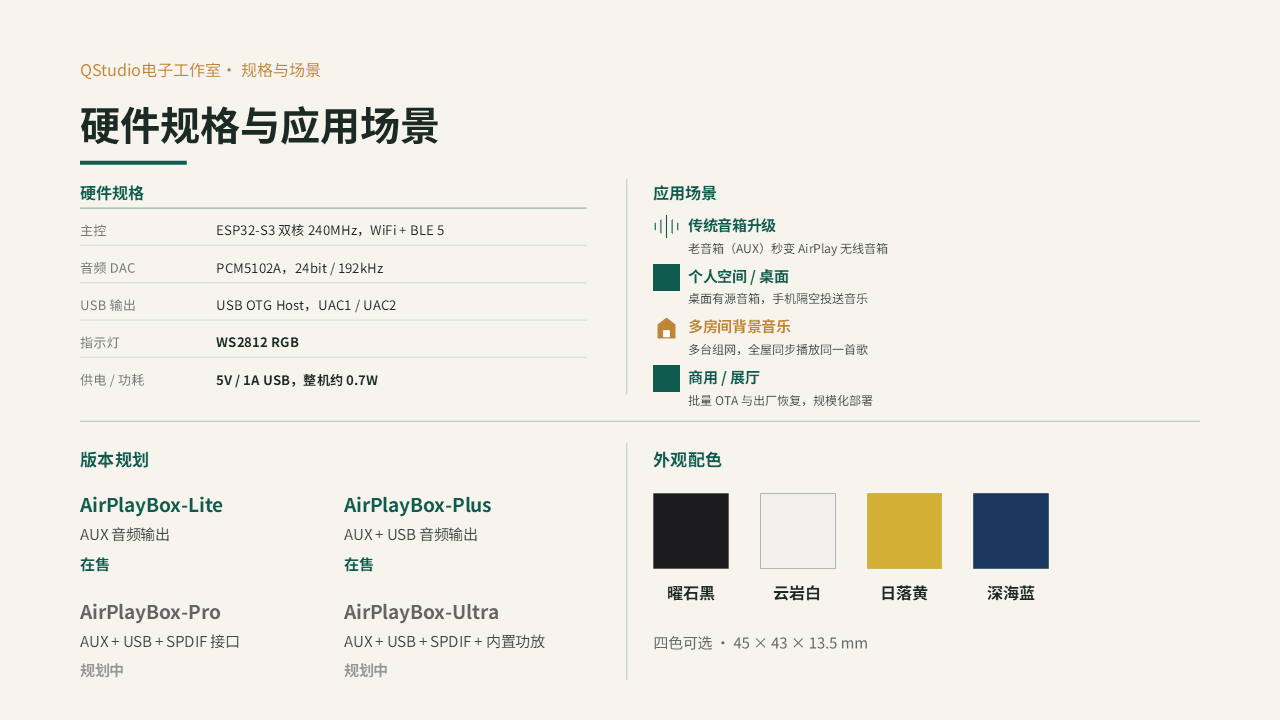Choose the 深海蓝 navy color swatch
Image resolution: width=1280 pixels, height=720 pixels.
pyautogui.click(x=1011, y=531)
